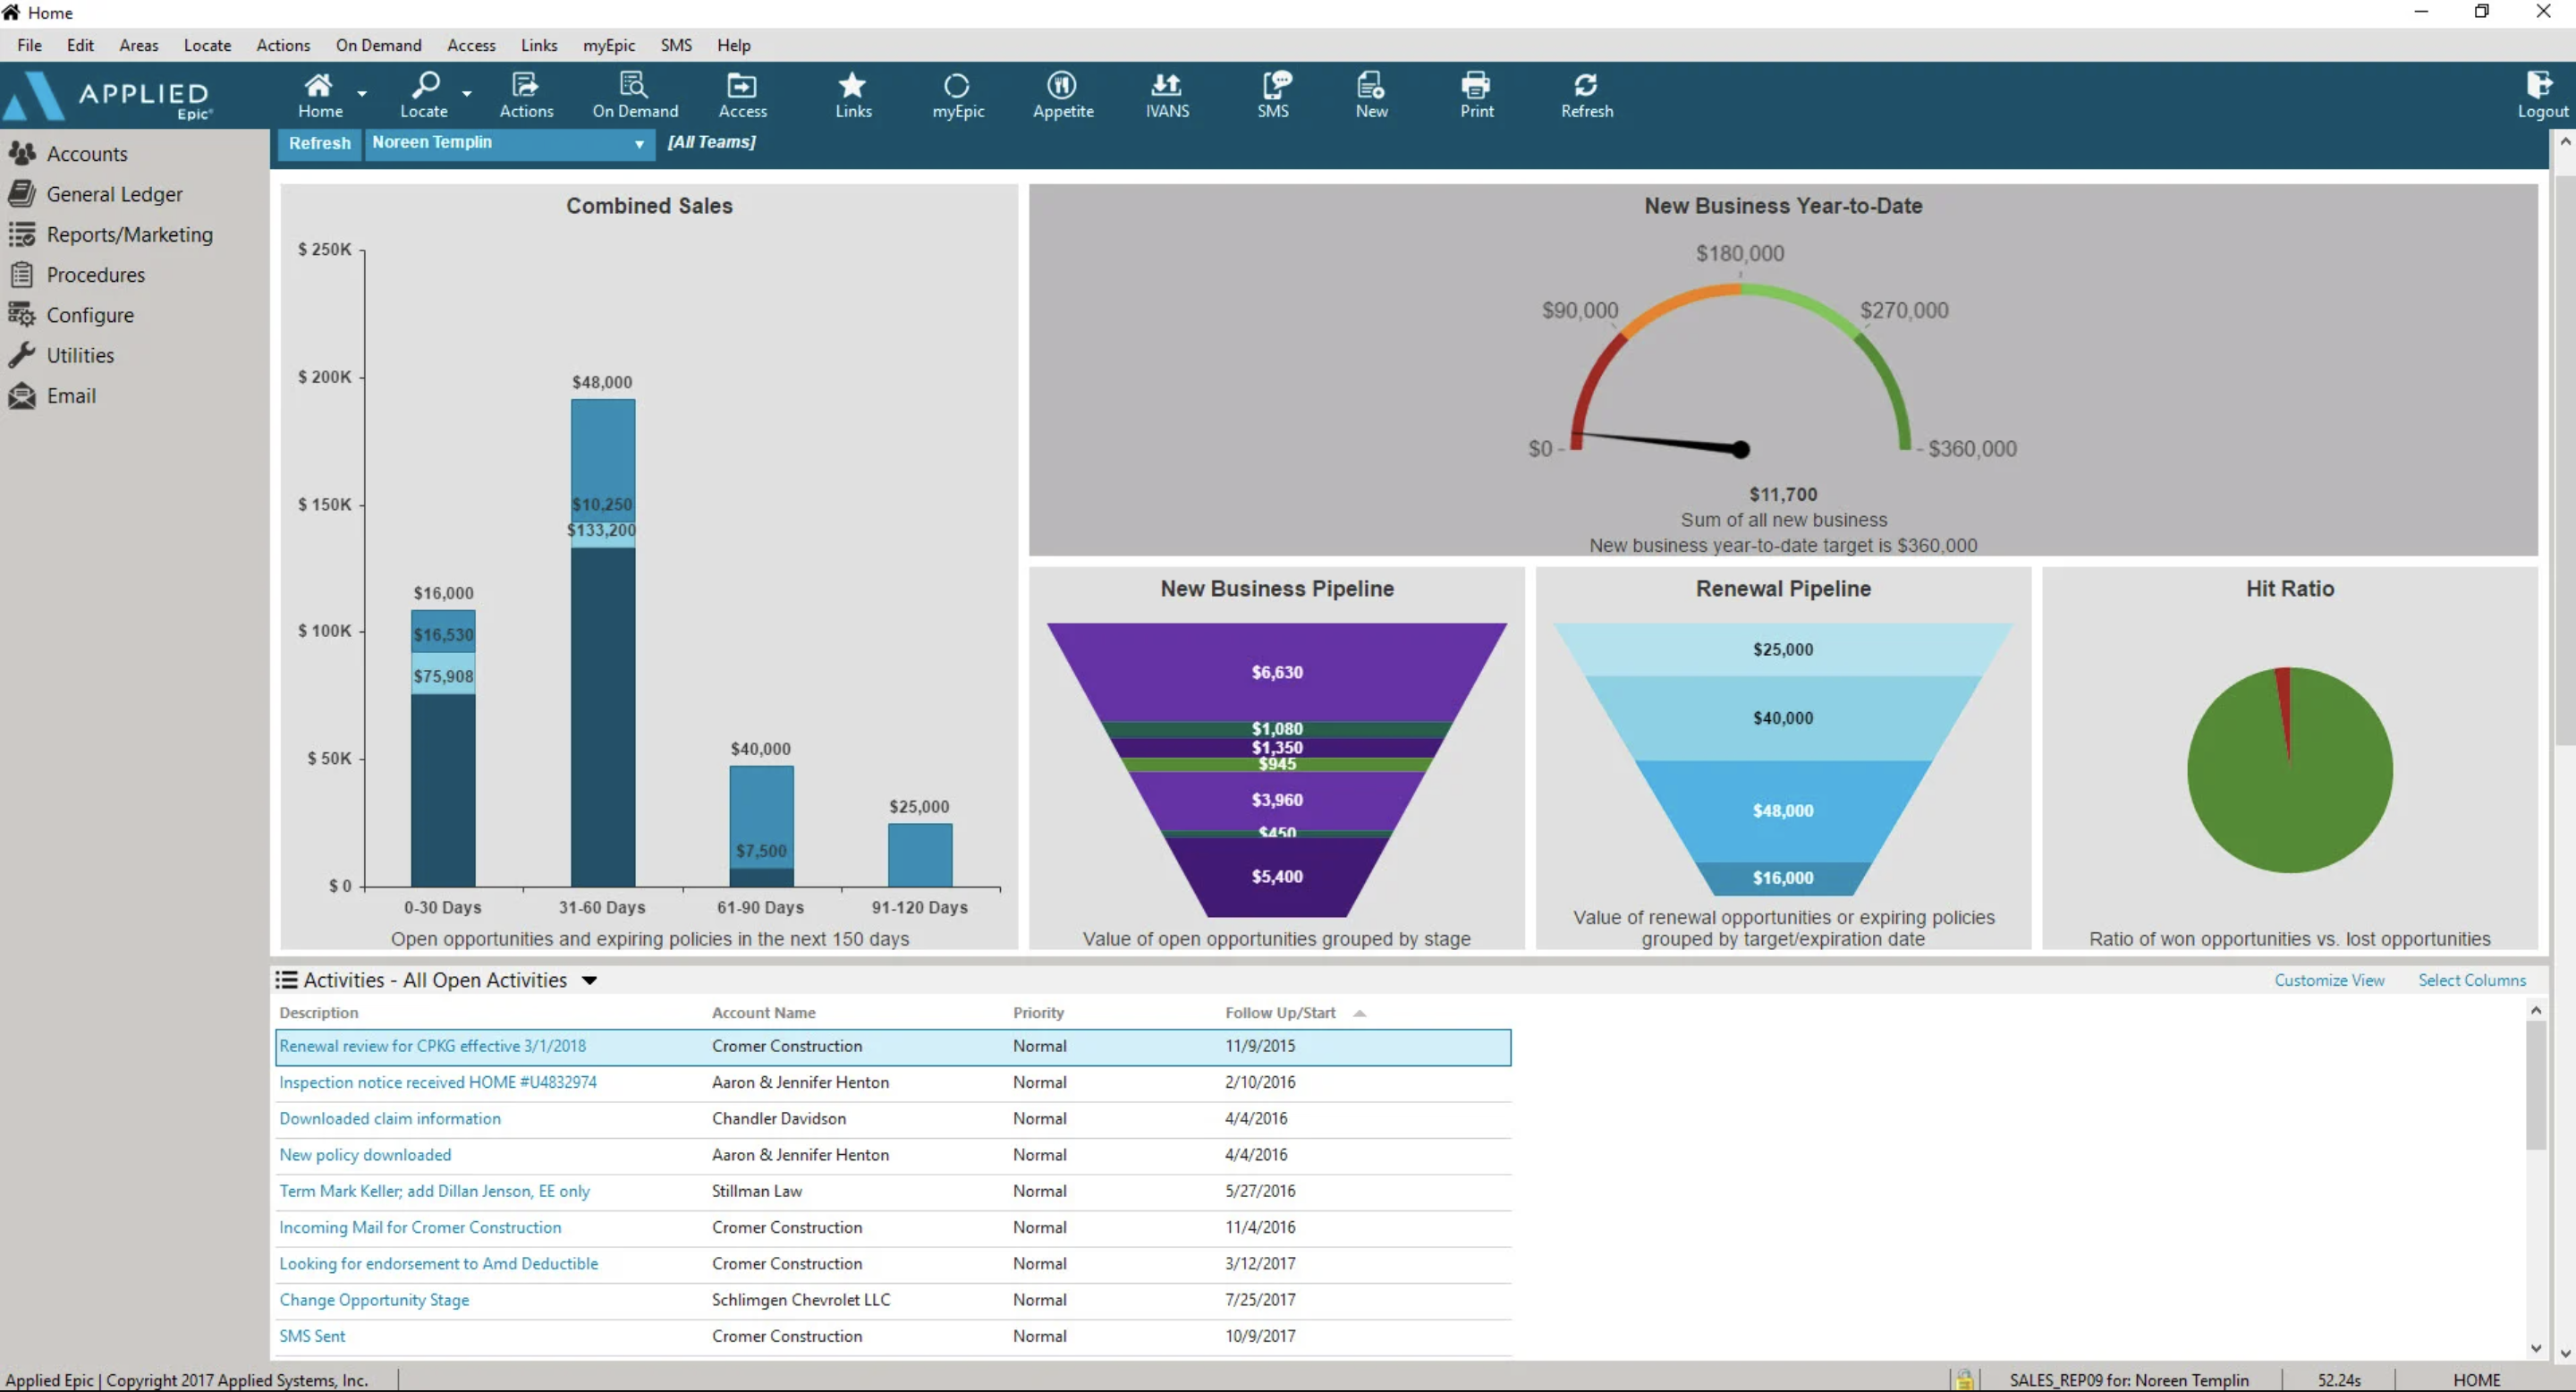Click the Customize View link
Image resolution: width=2576 pixels, height=1392 pixels.
[2328, 980]
